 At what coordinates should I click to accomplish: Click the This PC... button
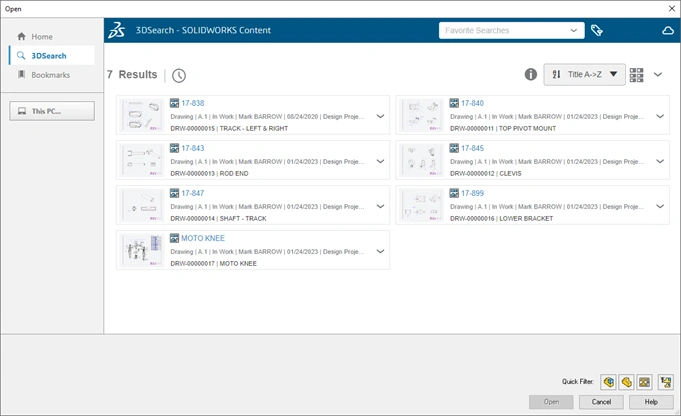pyautogui.click(x=52, y=111)
